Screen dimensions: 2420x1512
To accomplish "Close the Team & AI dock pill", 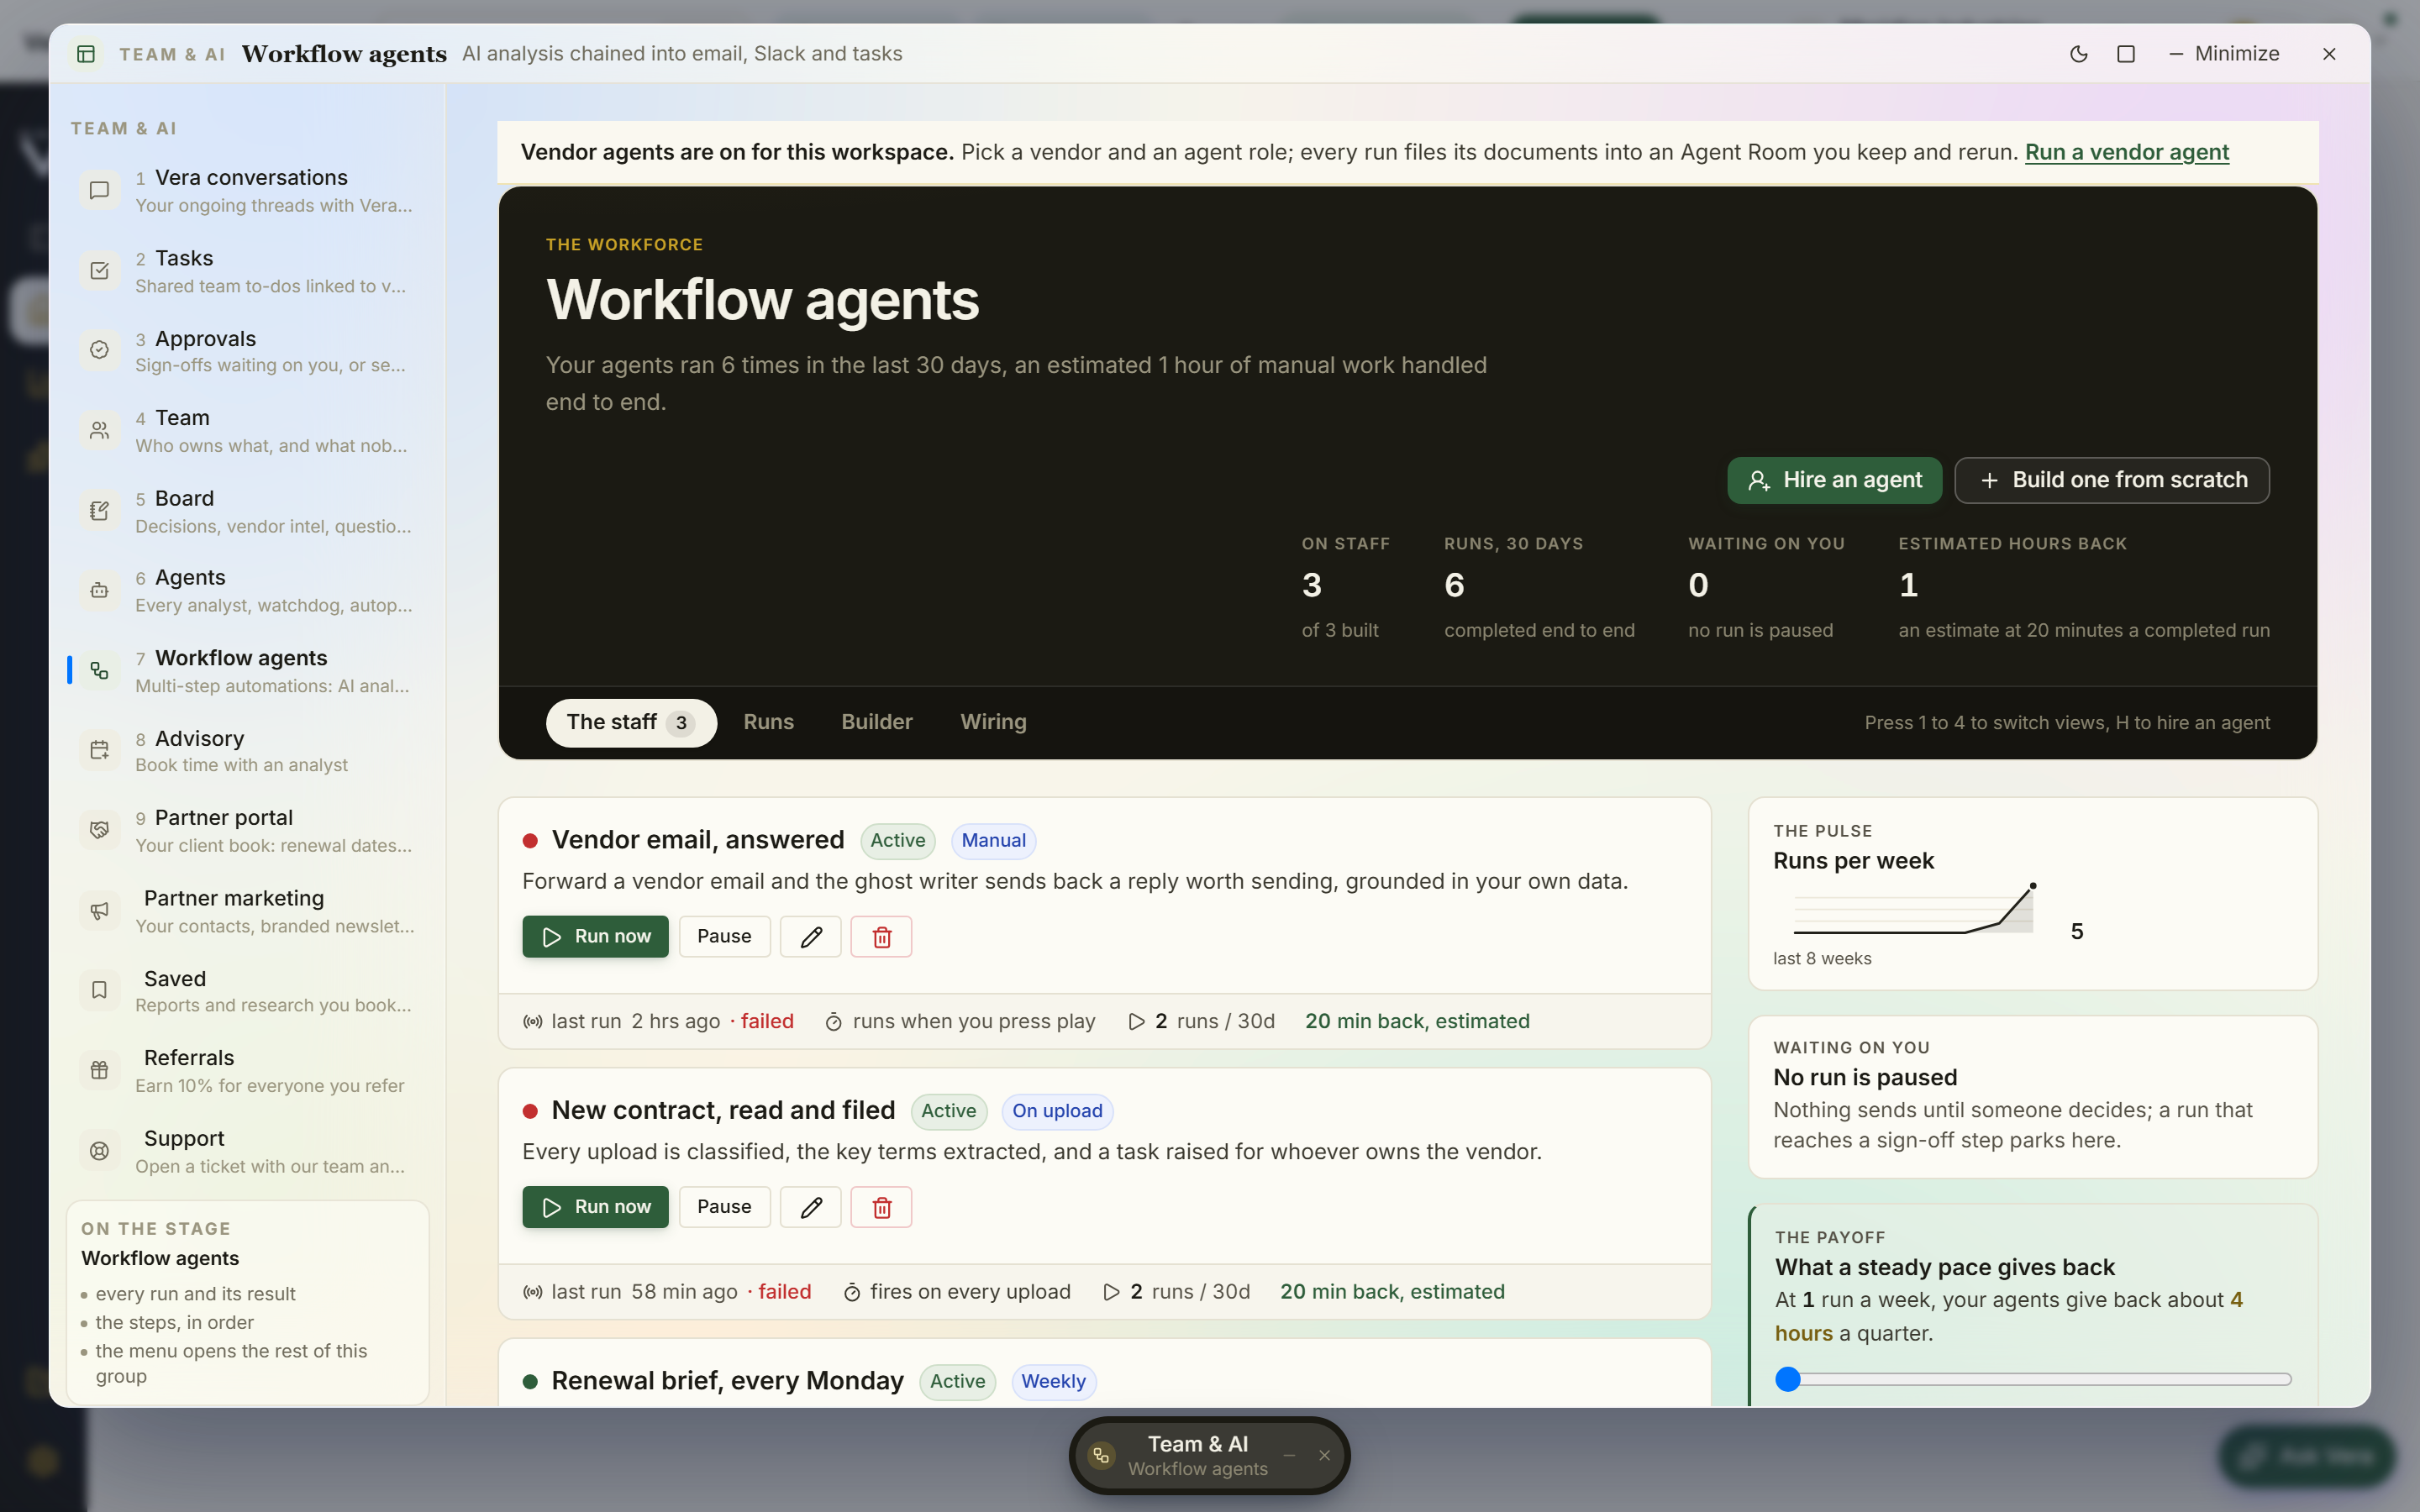I will click(1324, 1455).
